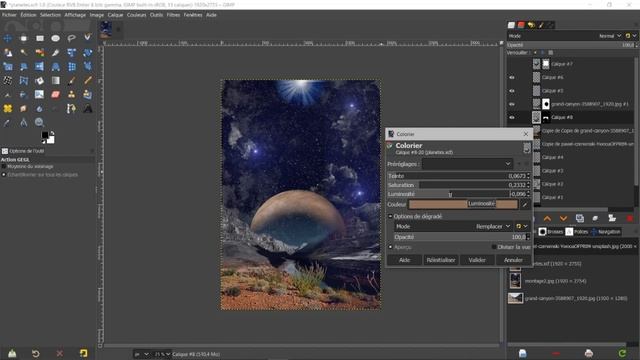This screenshot has width=640, height=360.
Task: Select the Paintbrush tool
Action: click(x=71, y=80)
